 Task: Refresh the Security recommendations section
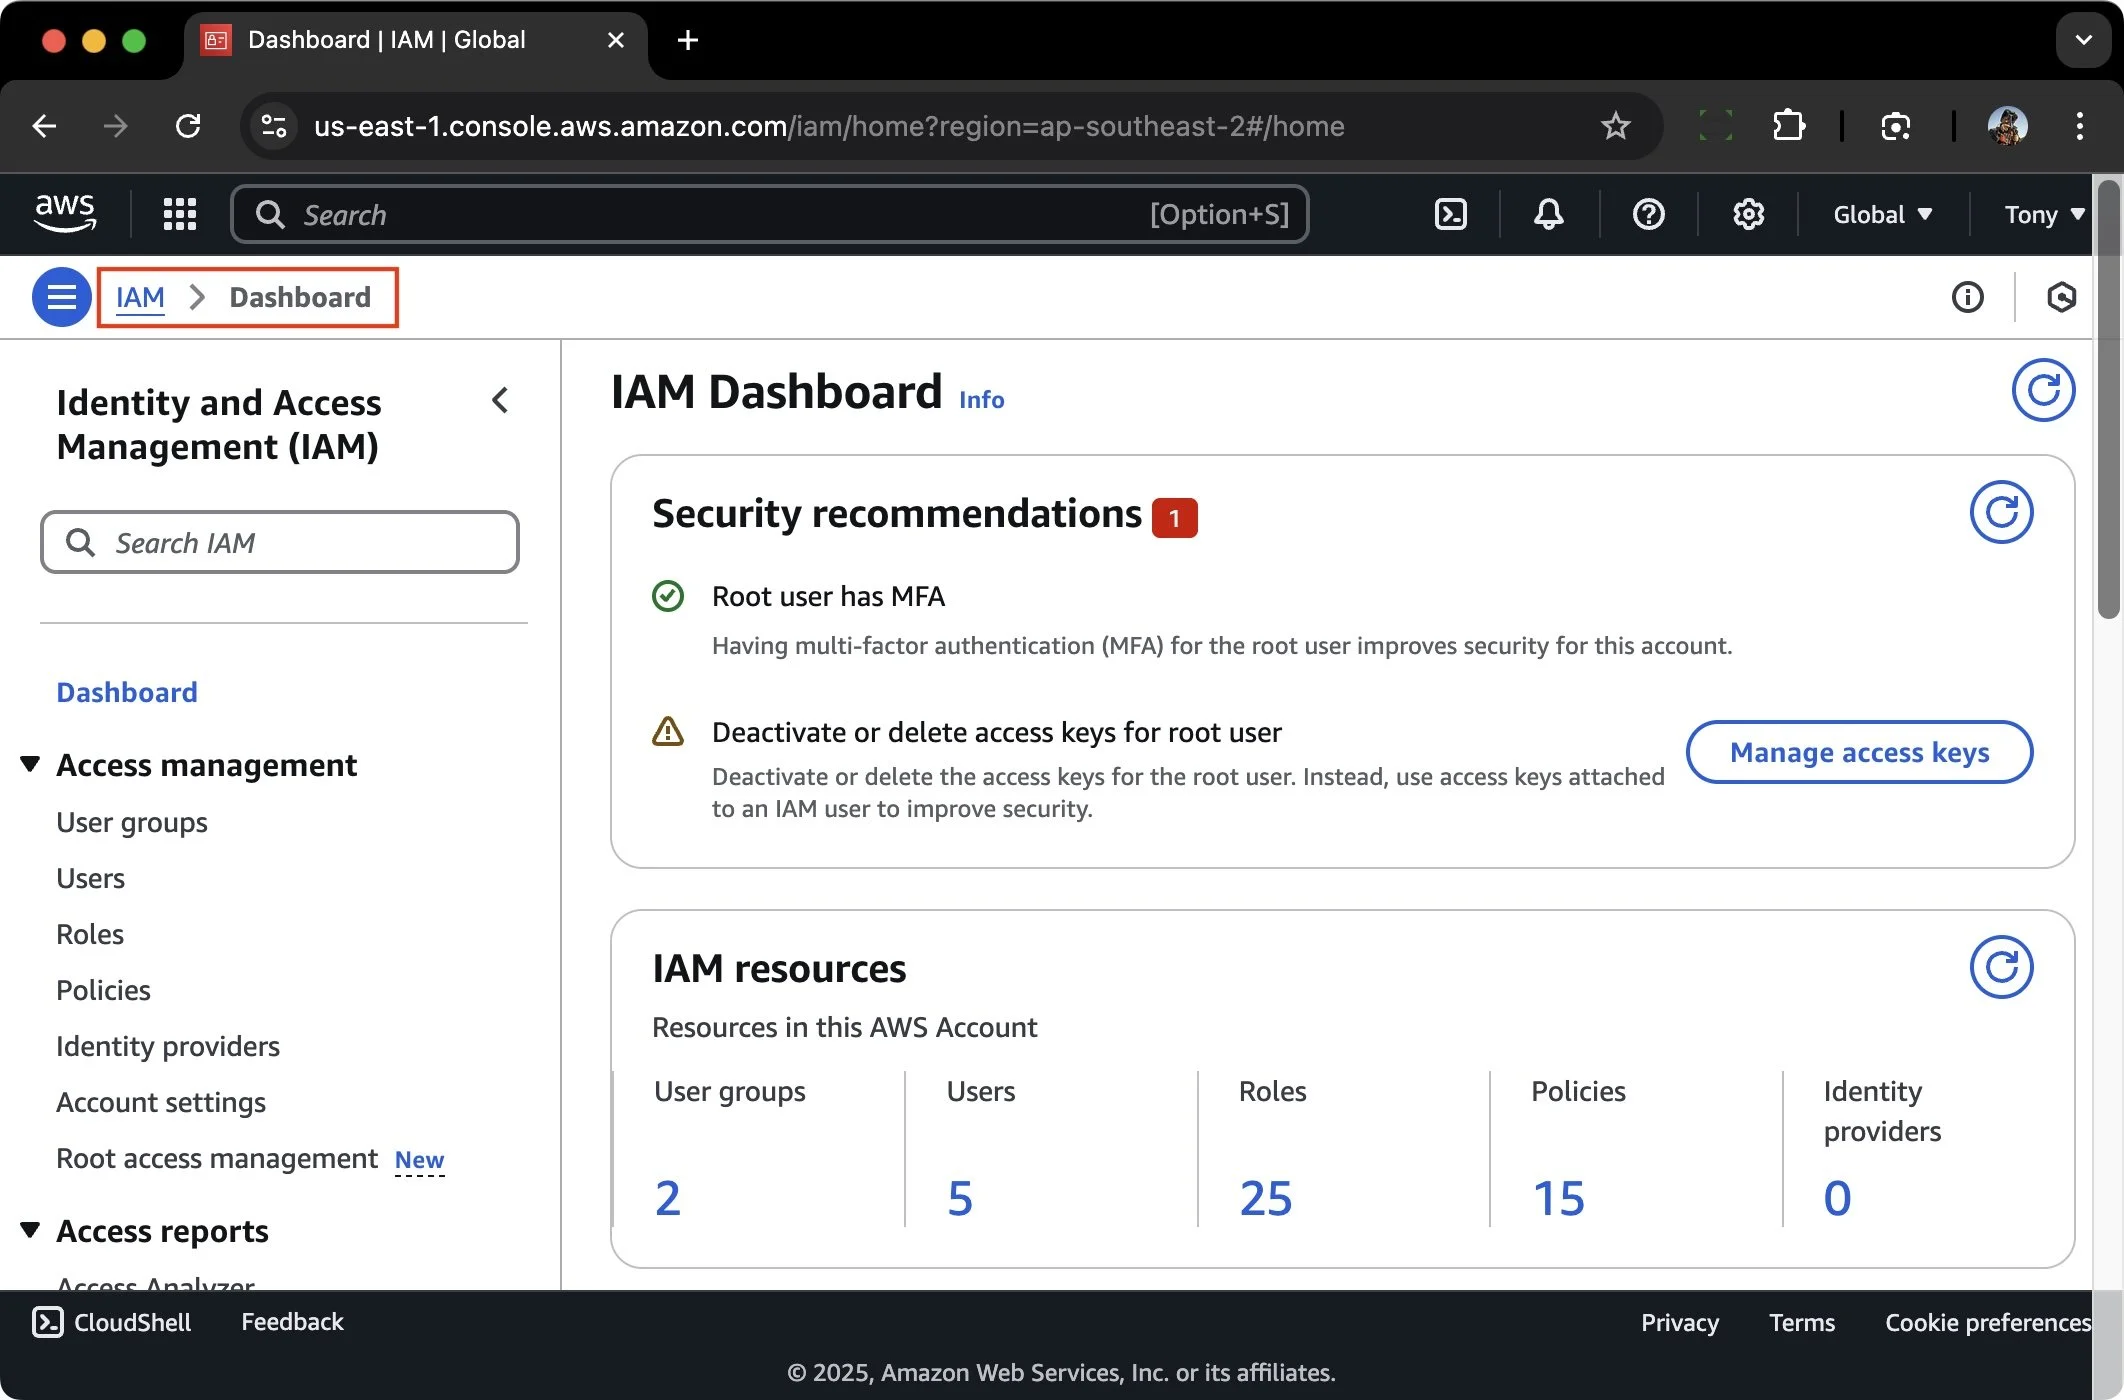pyautogui.click(x=2000, y=512)
